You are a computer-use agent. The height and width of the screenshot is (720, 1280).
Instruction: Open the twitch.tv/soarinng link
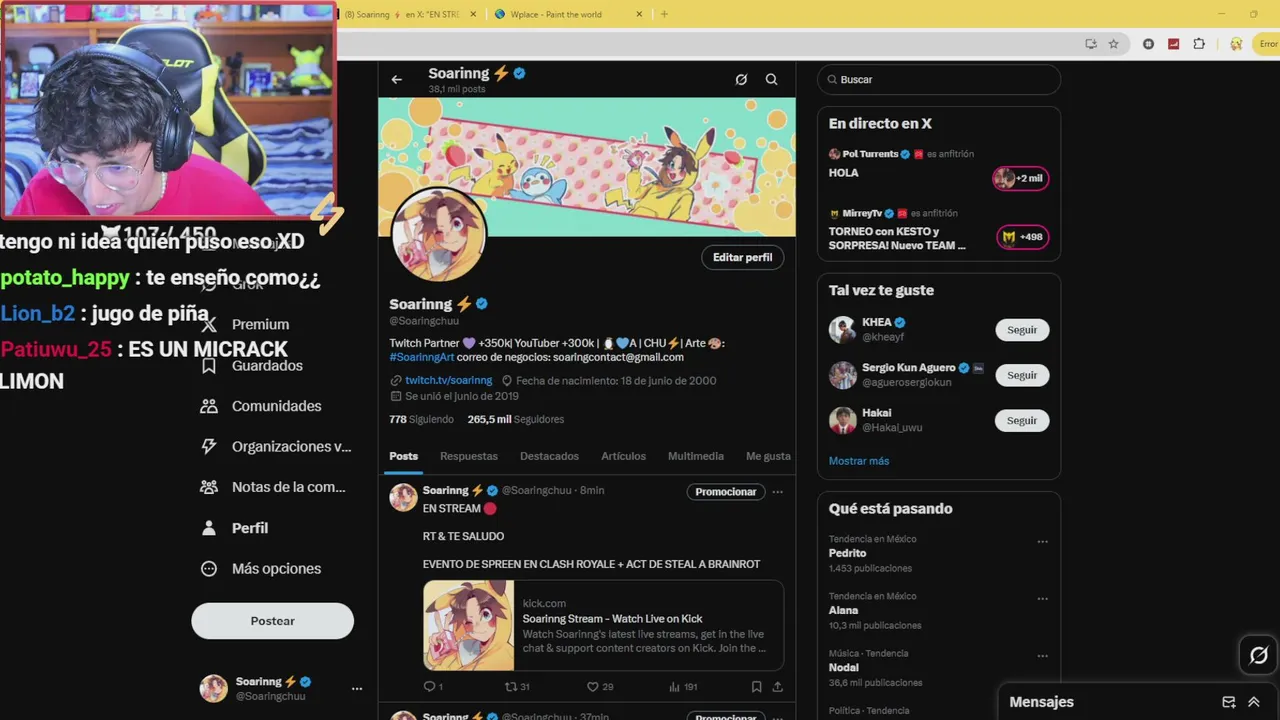pyautogui.click(x=448, y=380)
